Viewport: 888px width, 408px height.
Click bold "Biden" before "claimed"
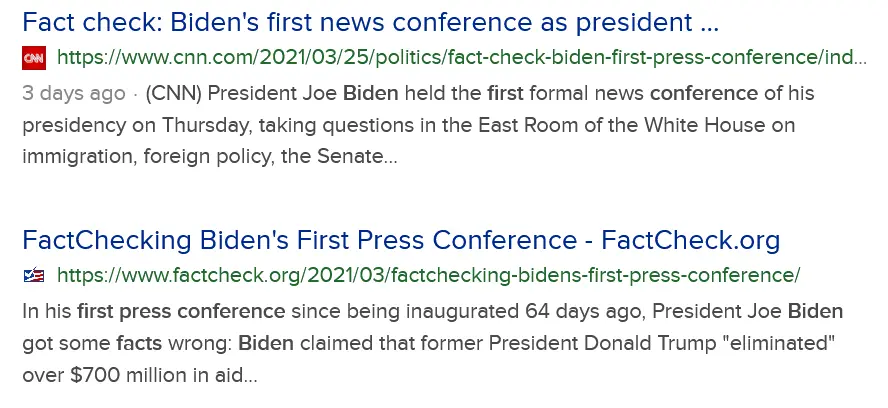pyautogui.click(x=265, y=343)
